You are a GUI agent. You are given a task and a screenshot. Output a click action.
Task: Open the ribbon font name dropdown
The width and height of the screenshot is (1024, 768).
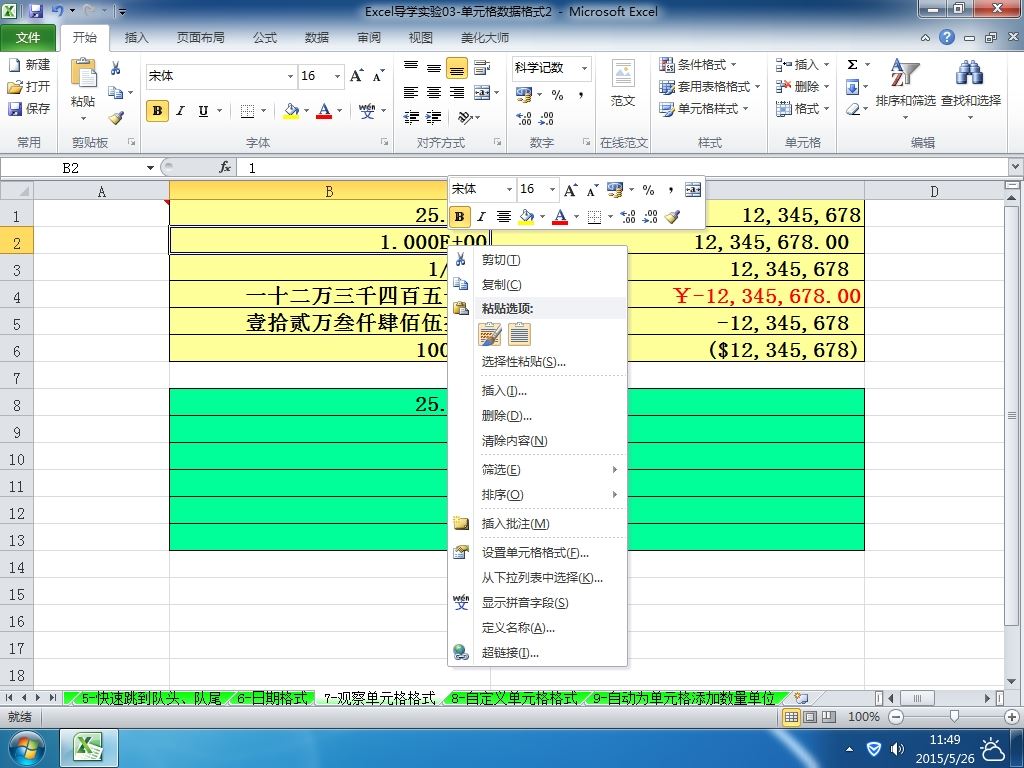coord(290,76)
